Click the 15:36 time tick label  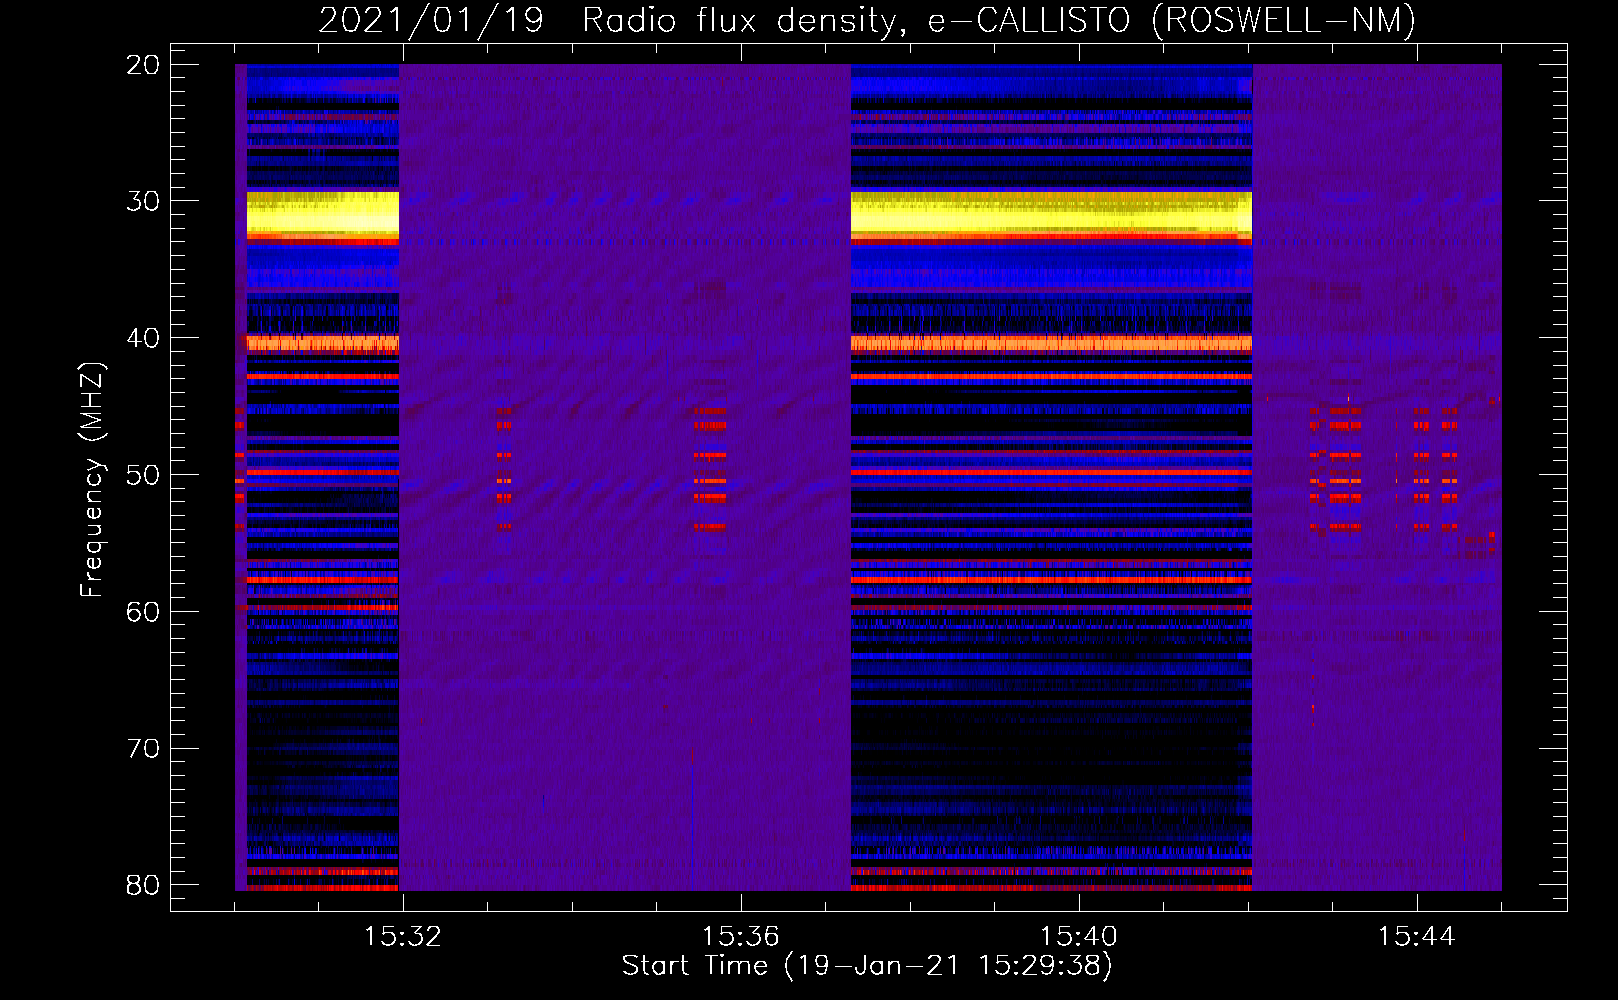[740, 937]
